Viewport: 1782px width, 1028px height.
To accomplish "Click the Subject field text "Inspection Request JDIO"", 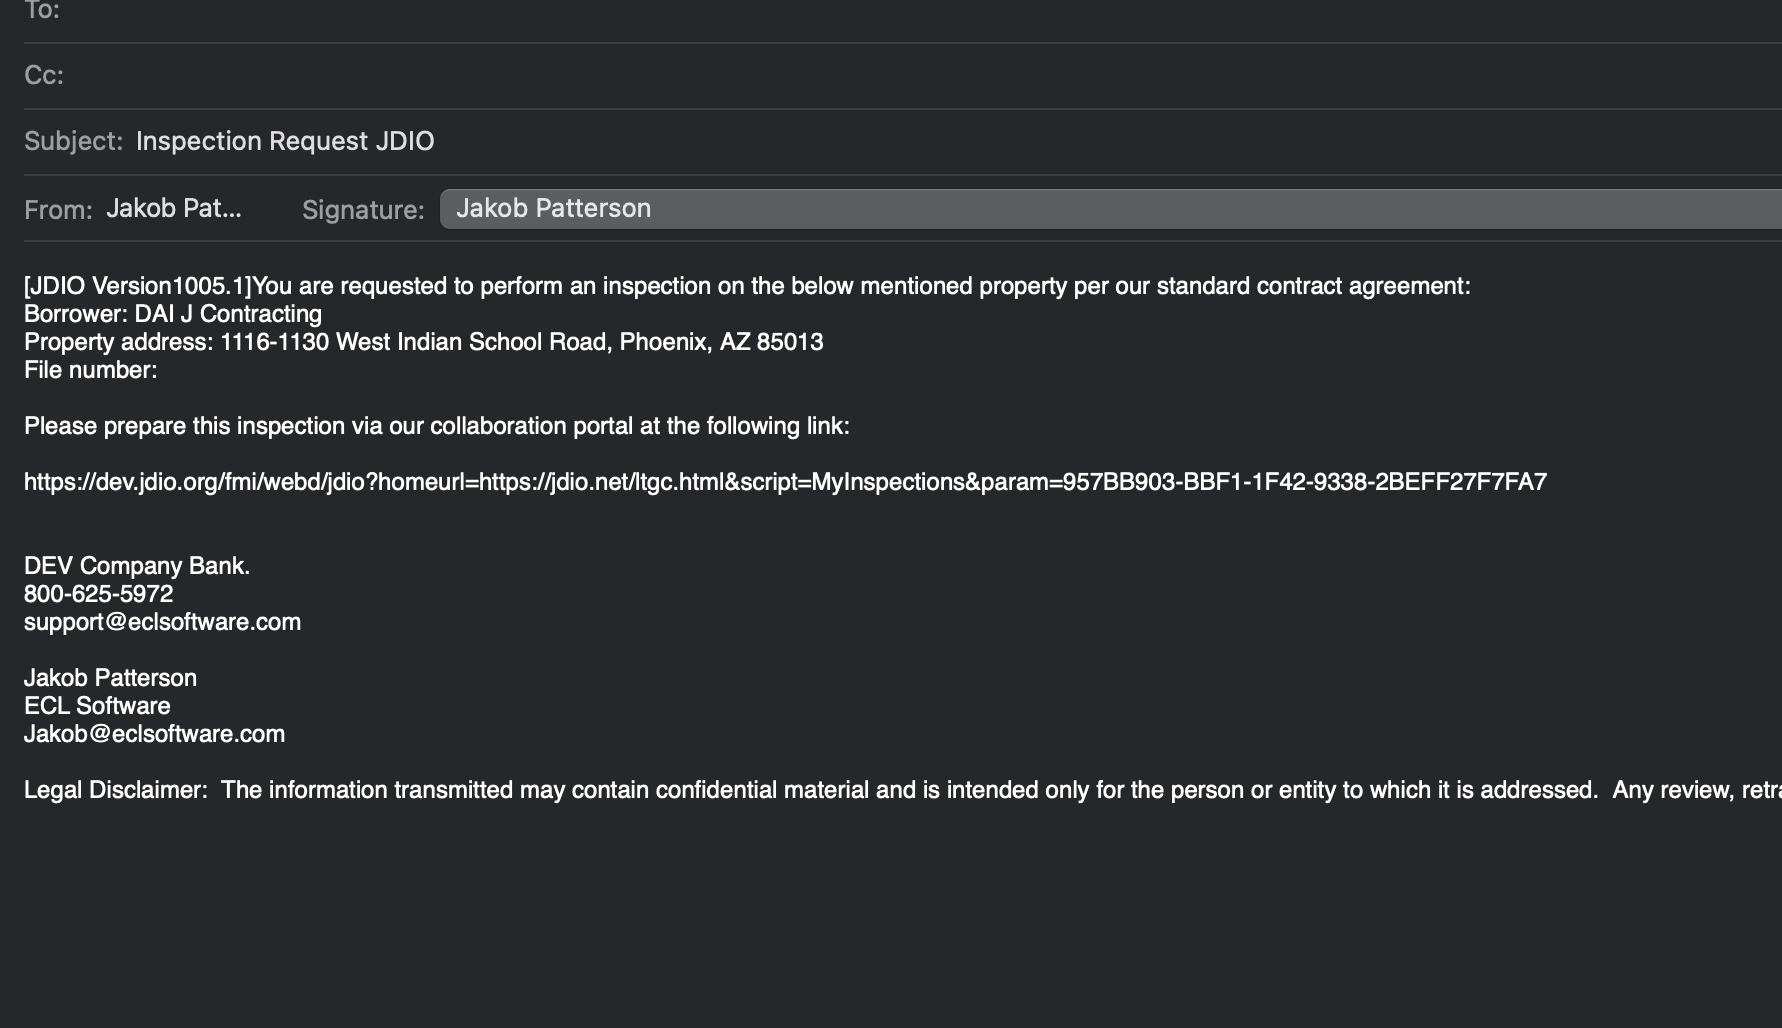I will click(x=285, y=141).
